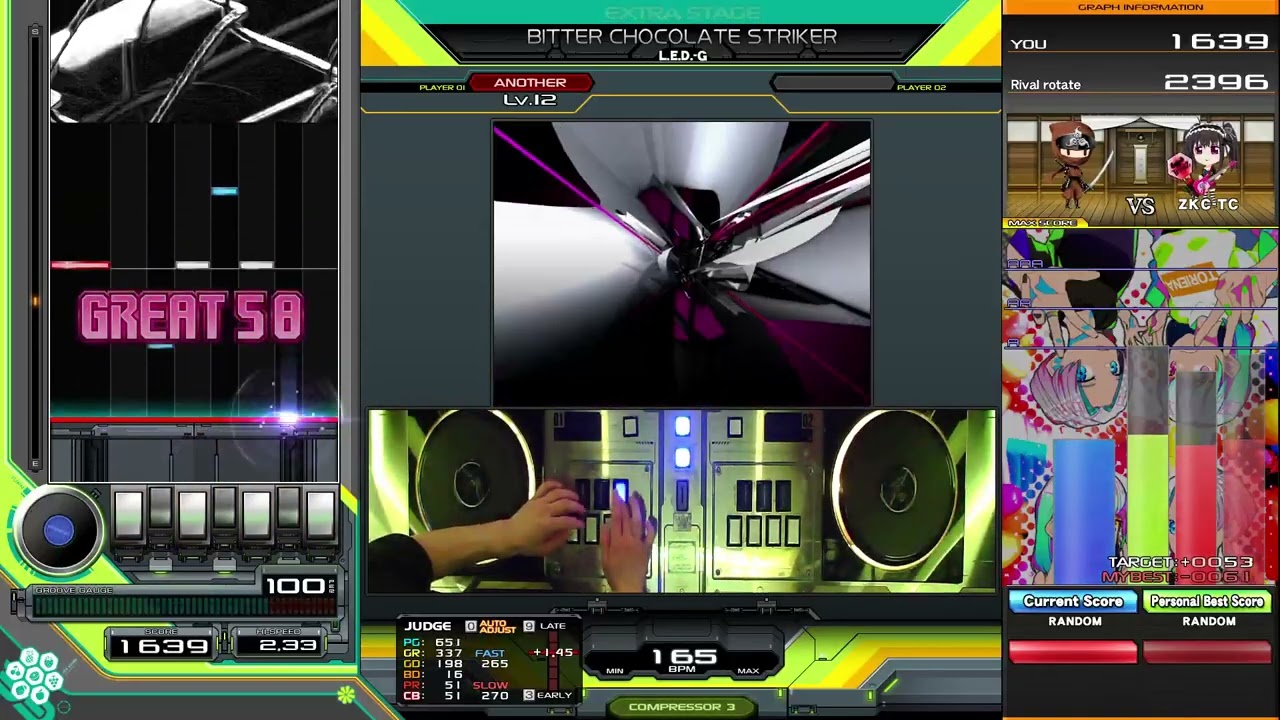This screenshot has height=720, width=1280.
Task: Click the YOU score 1639 in graph panel
Action: [x=1220, y=42]
